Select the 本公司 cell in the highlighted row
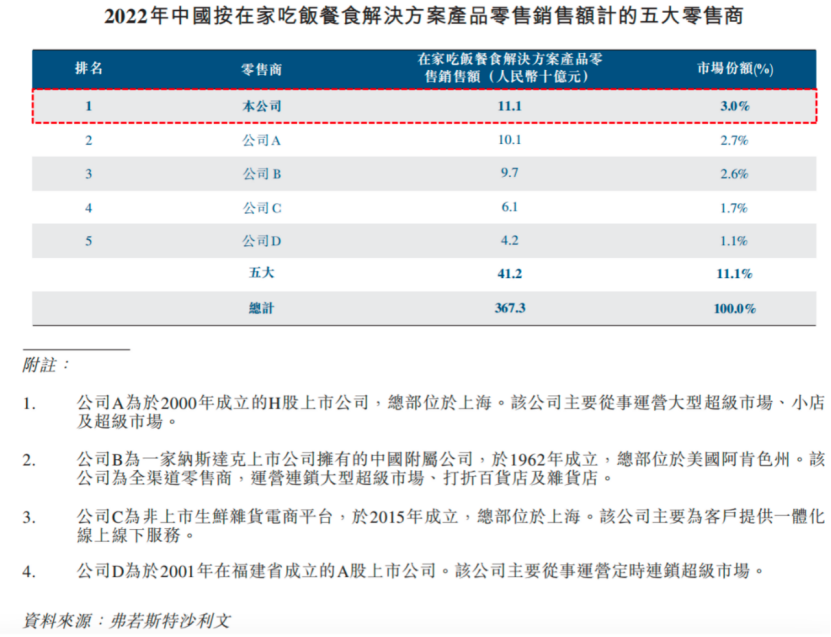This screenshot has height=637, width=831. 262,106
